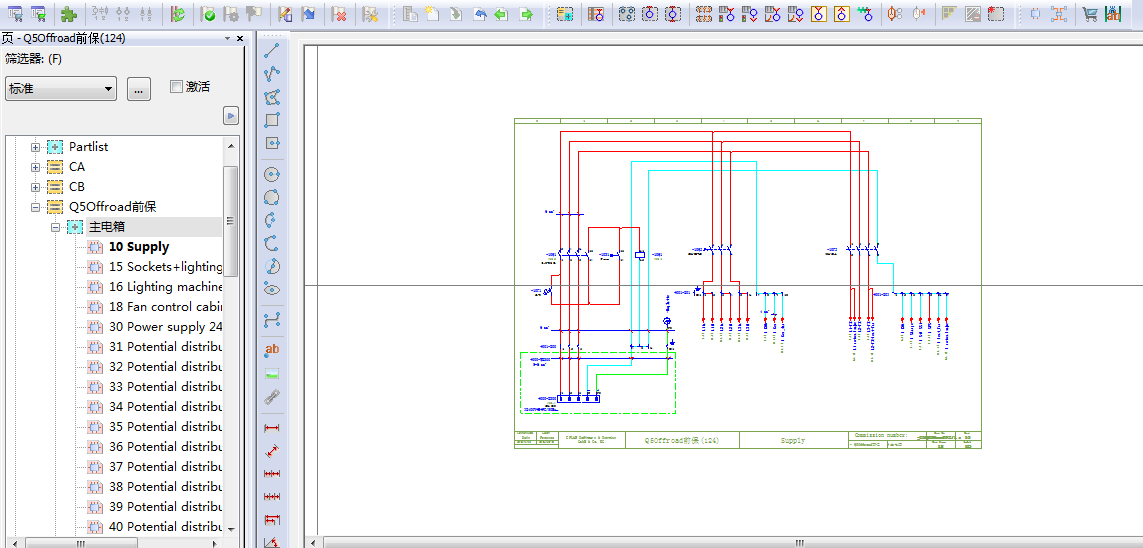
Task: Click the flag with green checkmark icon
Action: click(208, 13)
